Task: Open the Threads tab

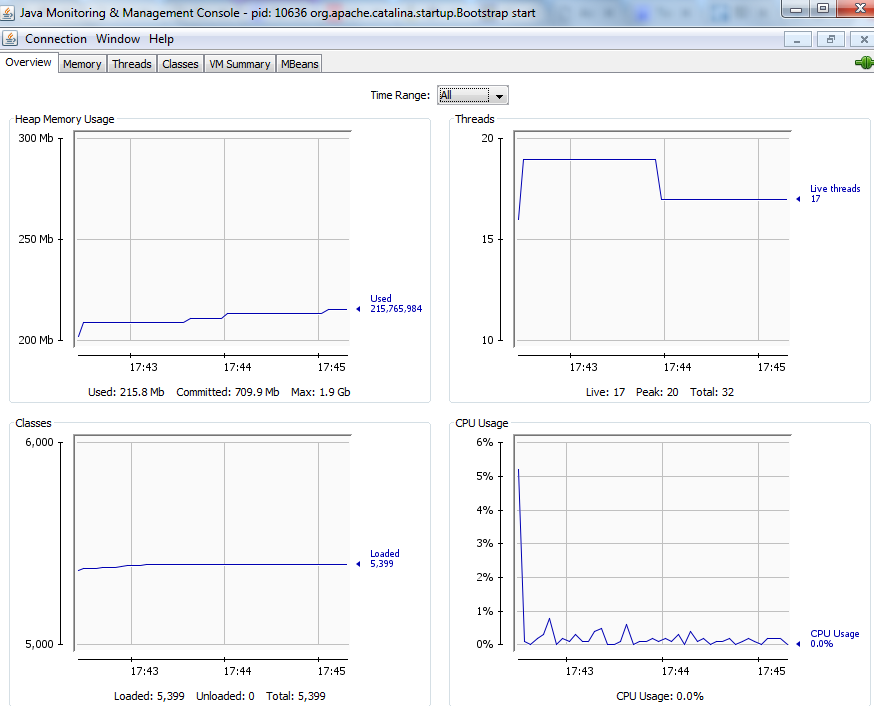Action: 132,64
